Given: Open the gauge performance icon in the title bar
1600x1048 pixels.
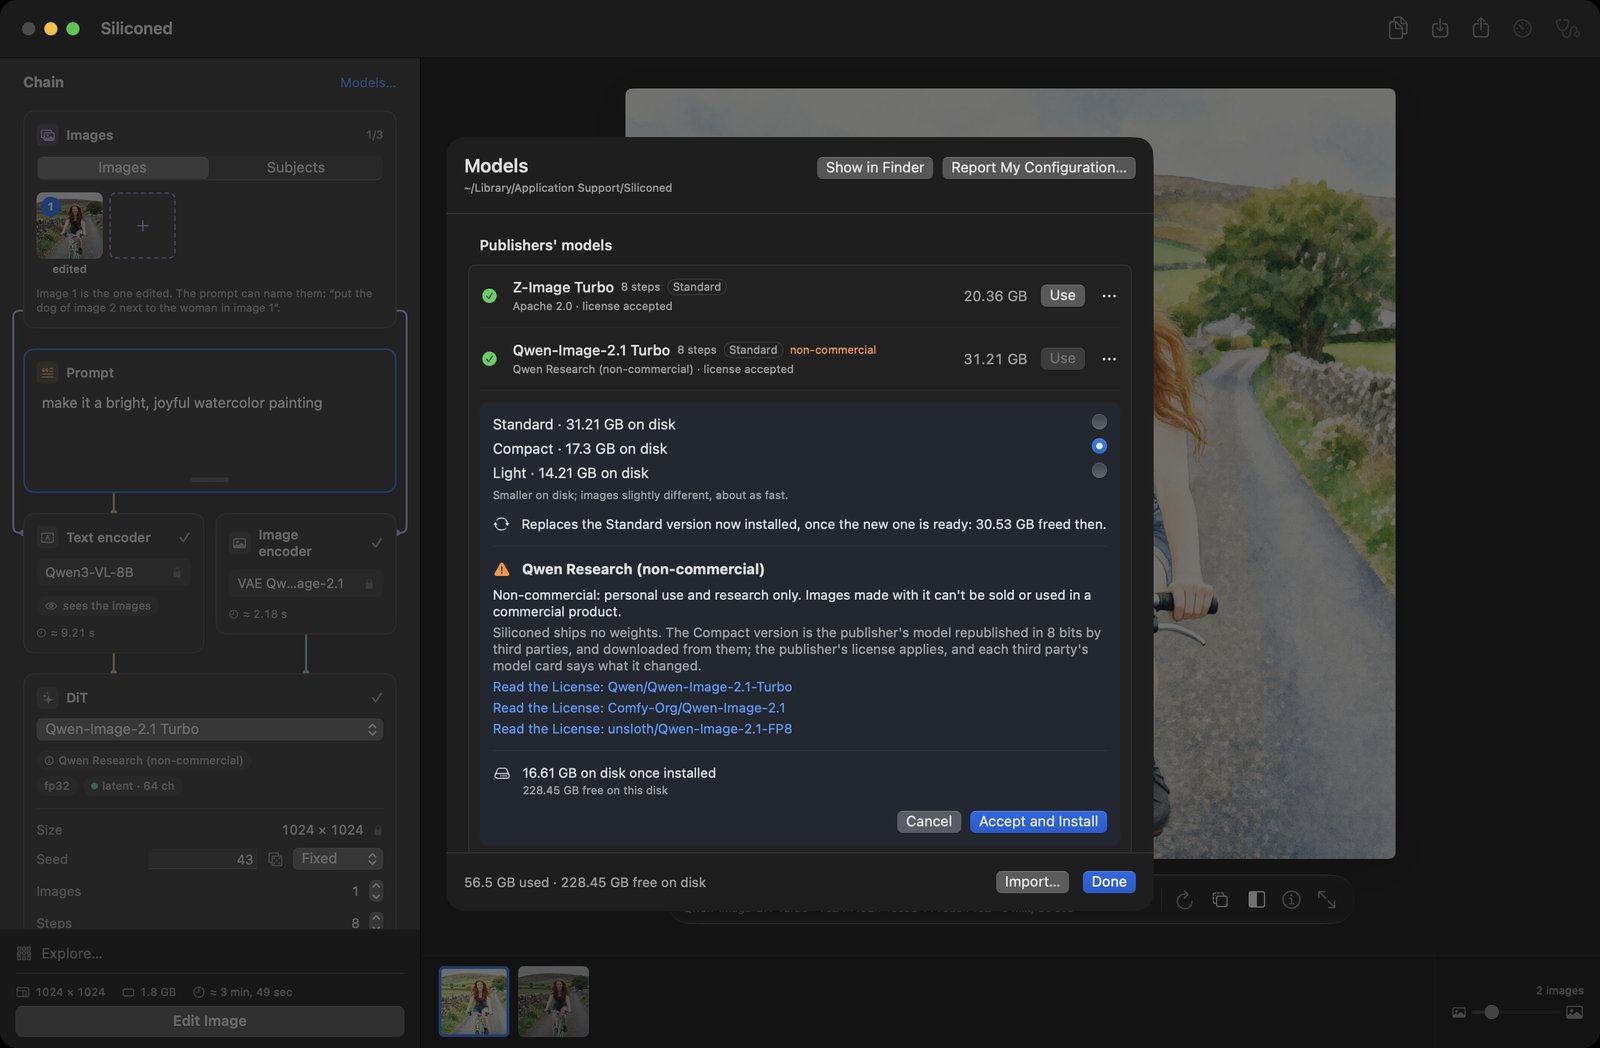Looking at the screenshot, I should click(x=1522, y=28).
